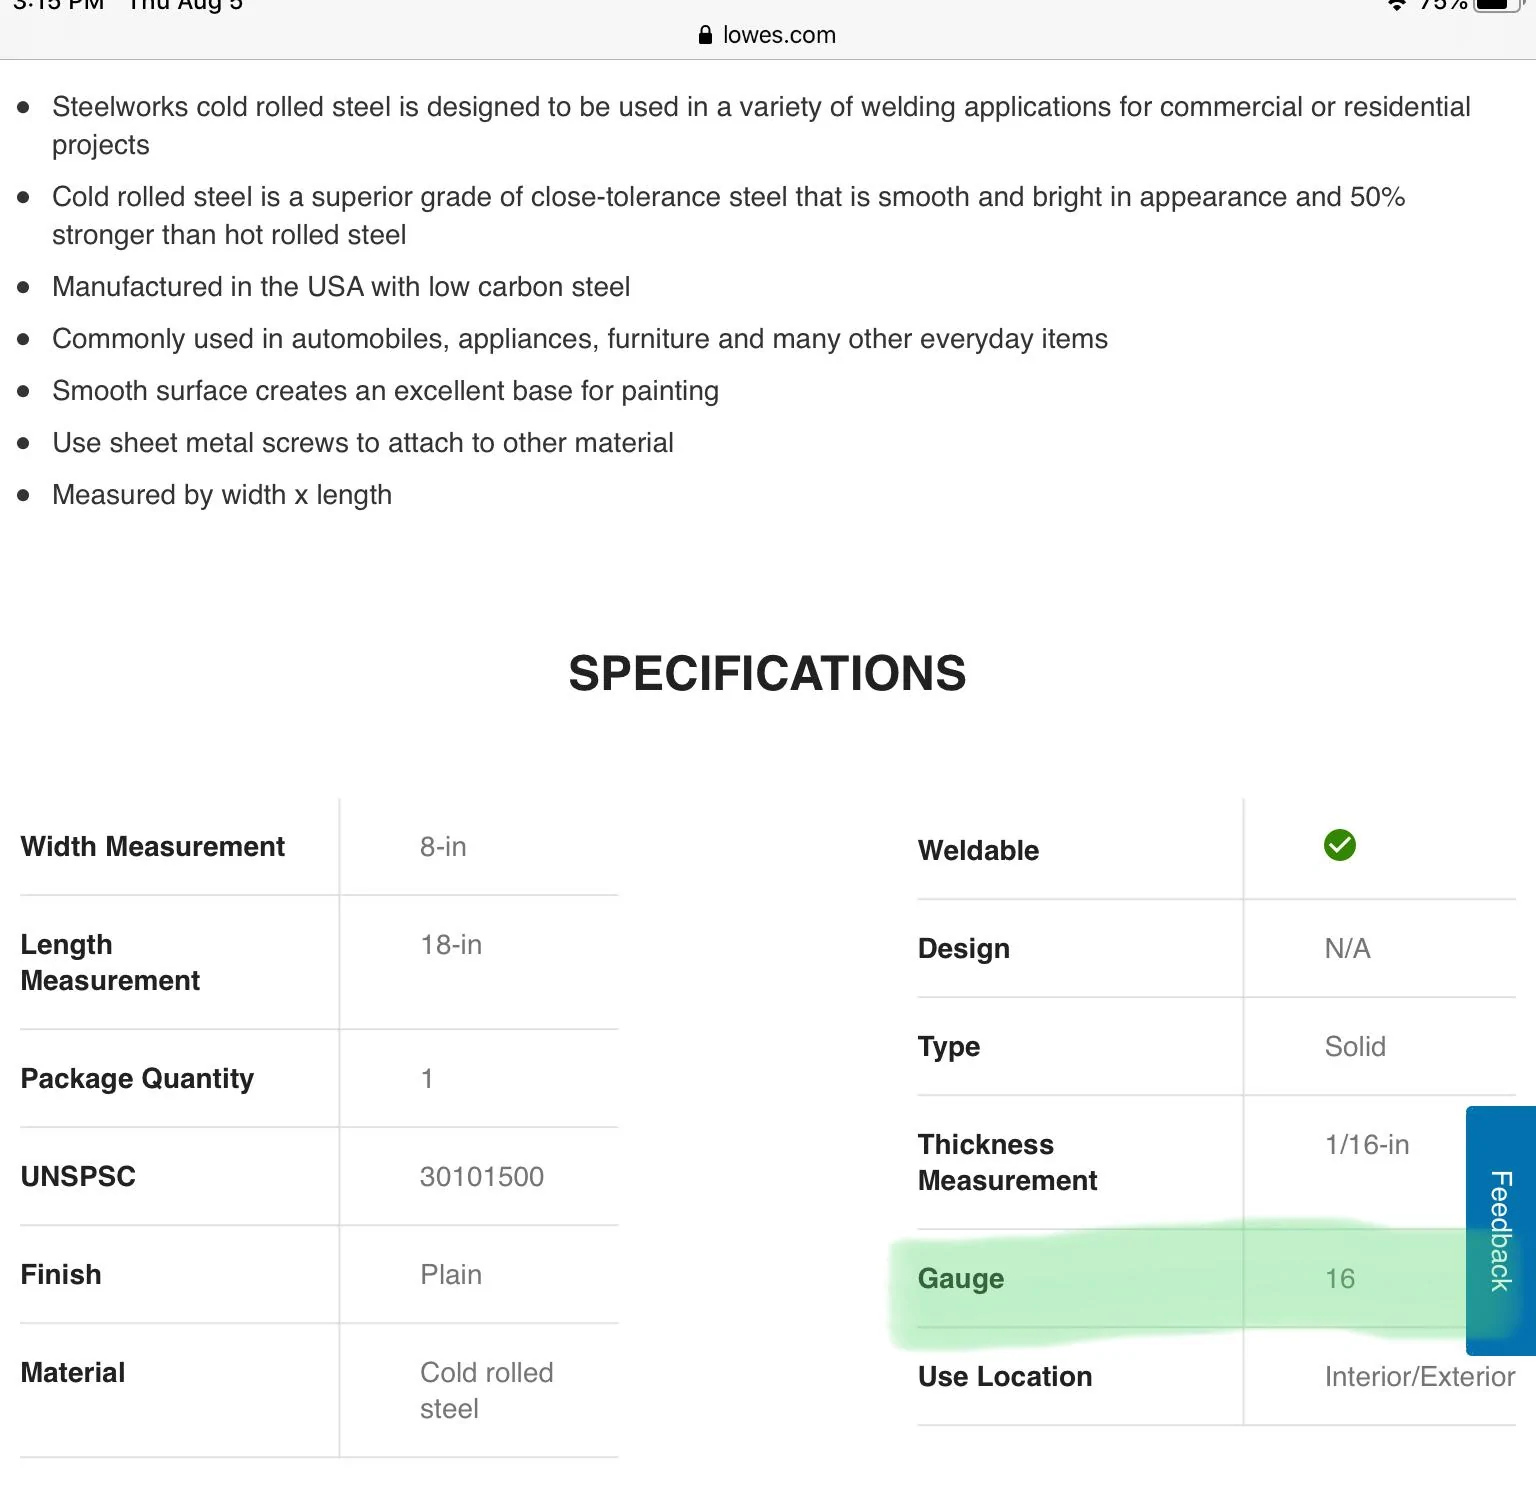Tap the Wi-Fi status icon

click(1396, 5)
